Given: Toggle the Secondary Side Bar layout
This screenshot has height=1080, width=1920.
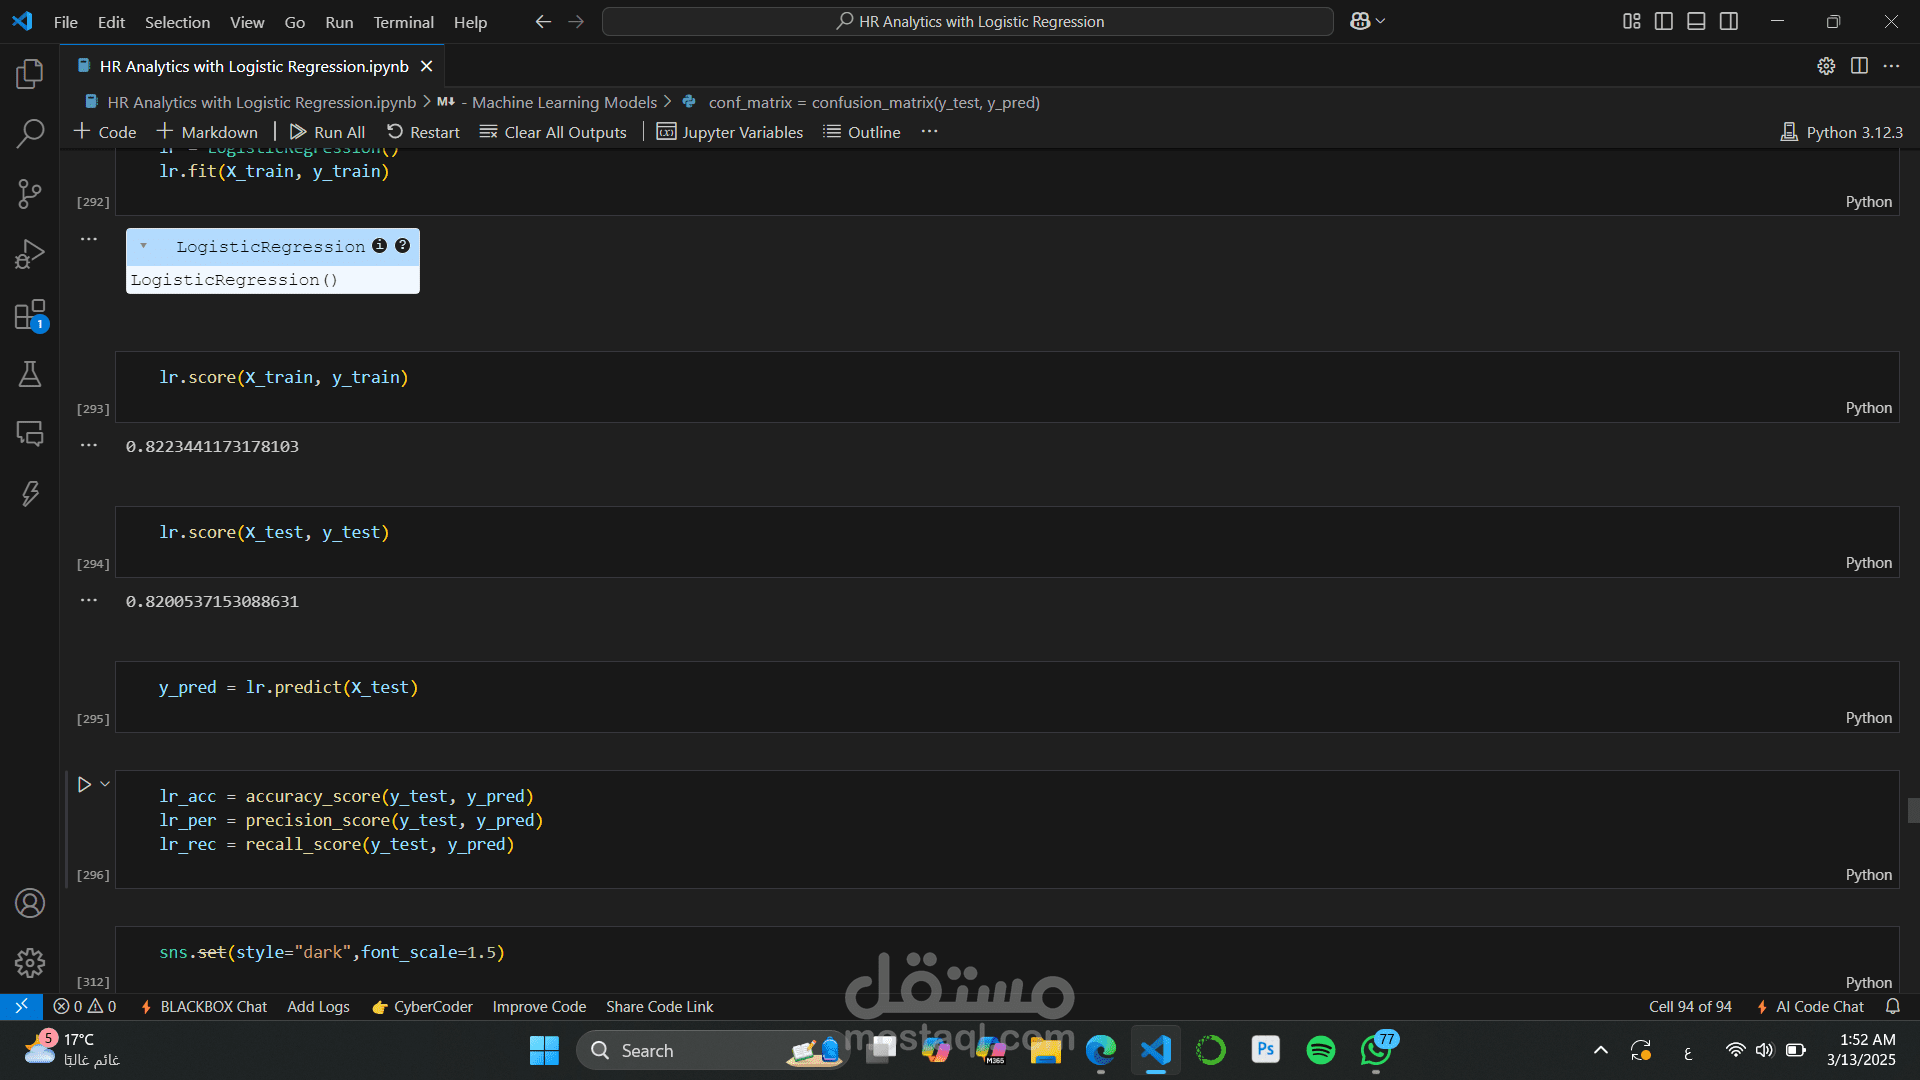Looking at the screenshot, I should point(1729,21).
